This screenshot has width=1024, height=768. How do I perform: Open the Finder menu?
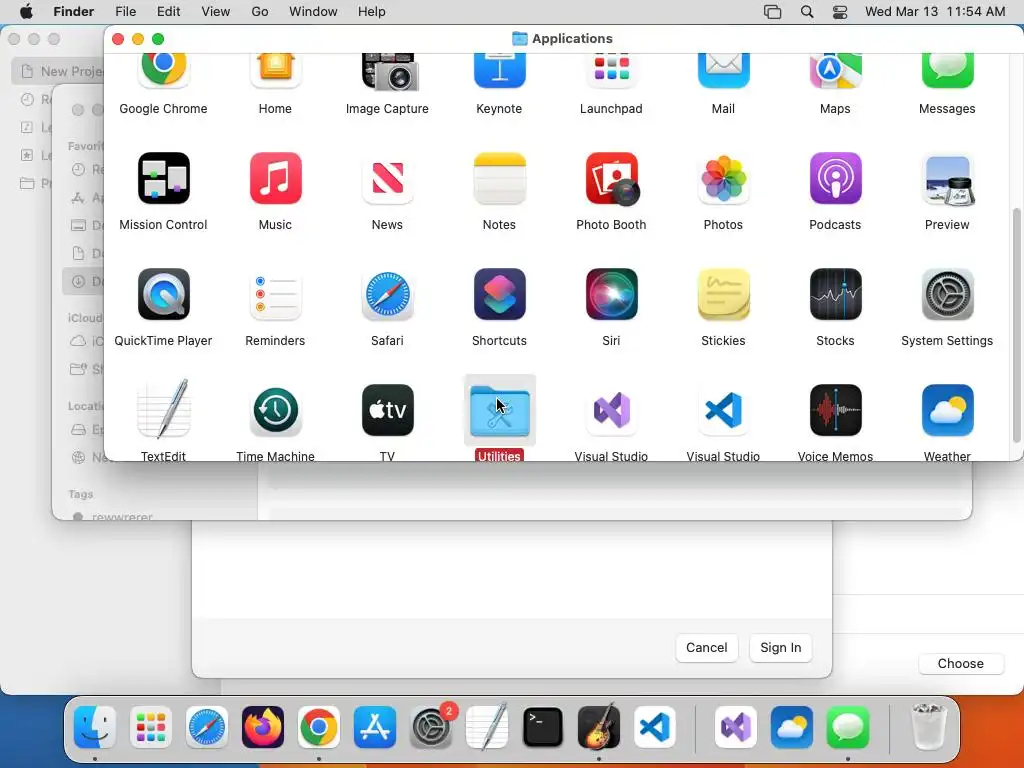click(x=73, y=12)
